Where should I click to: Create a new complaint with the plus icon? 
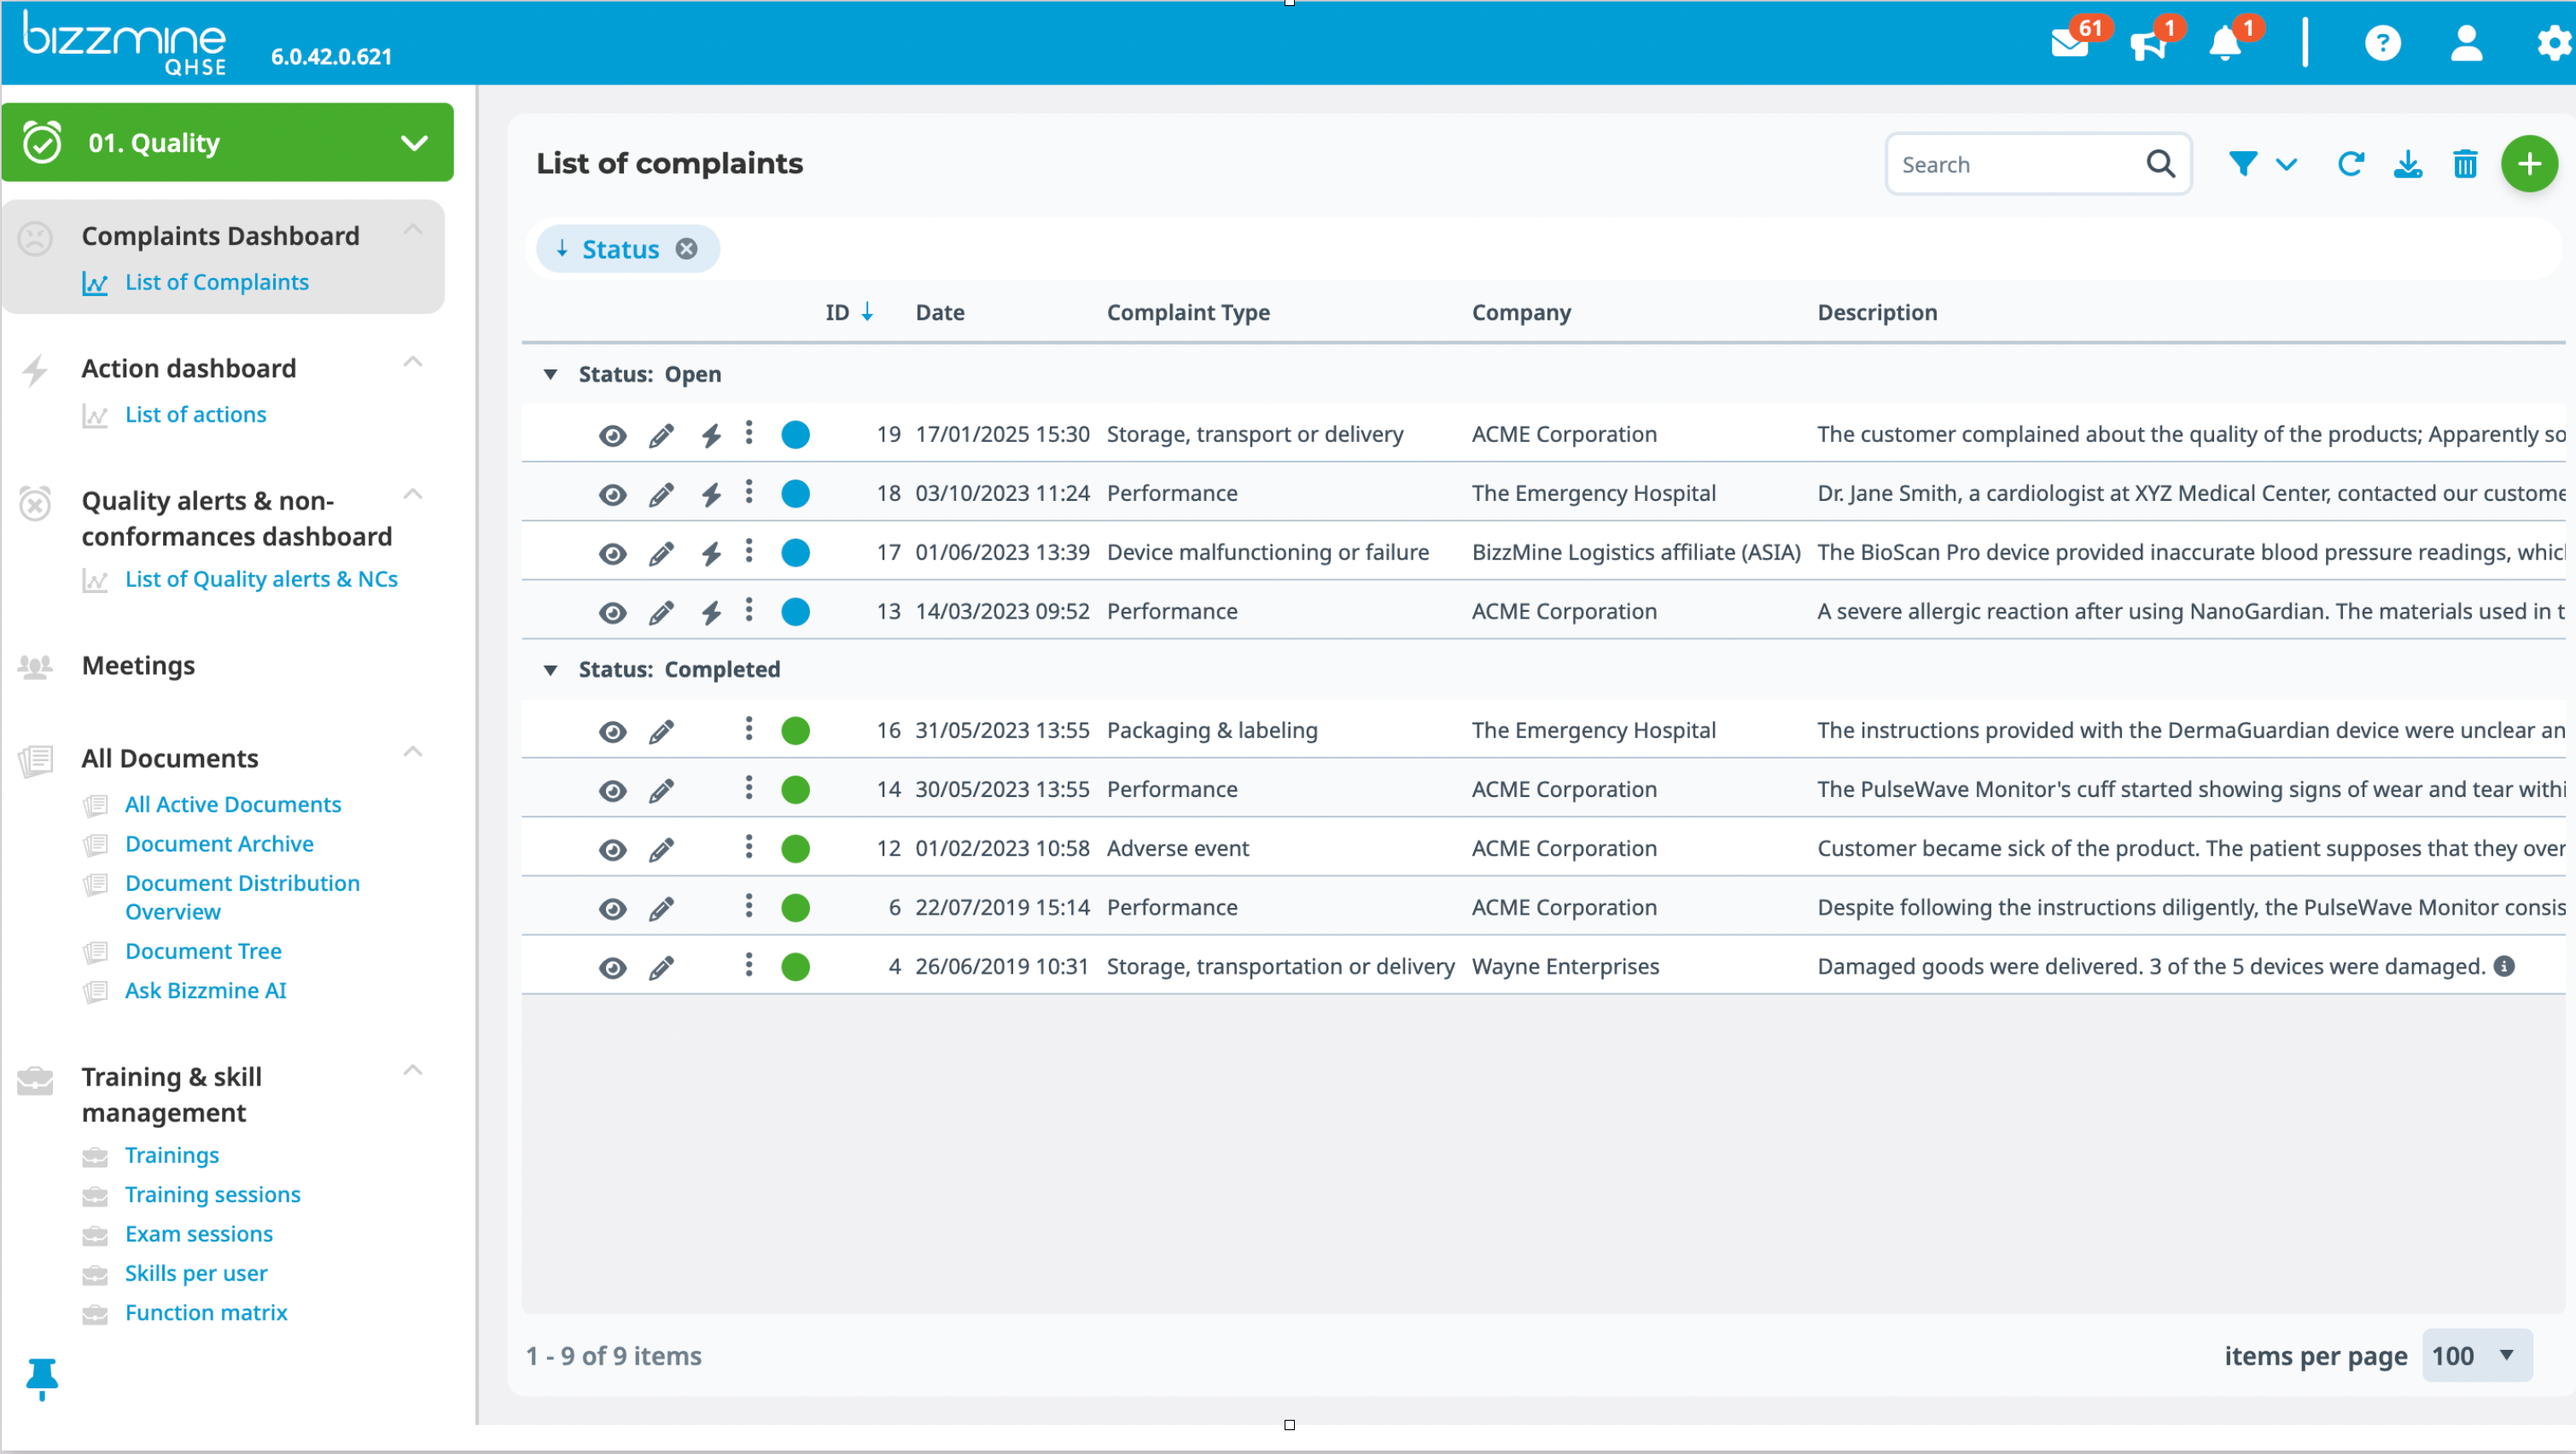(x=2530, y=163)
